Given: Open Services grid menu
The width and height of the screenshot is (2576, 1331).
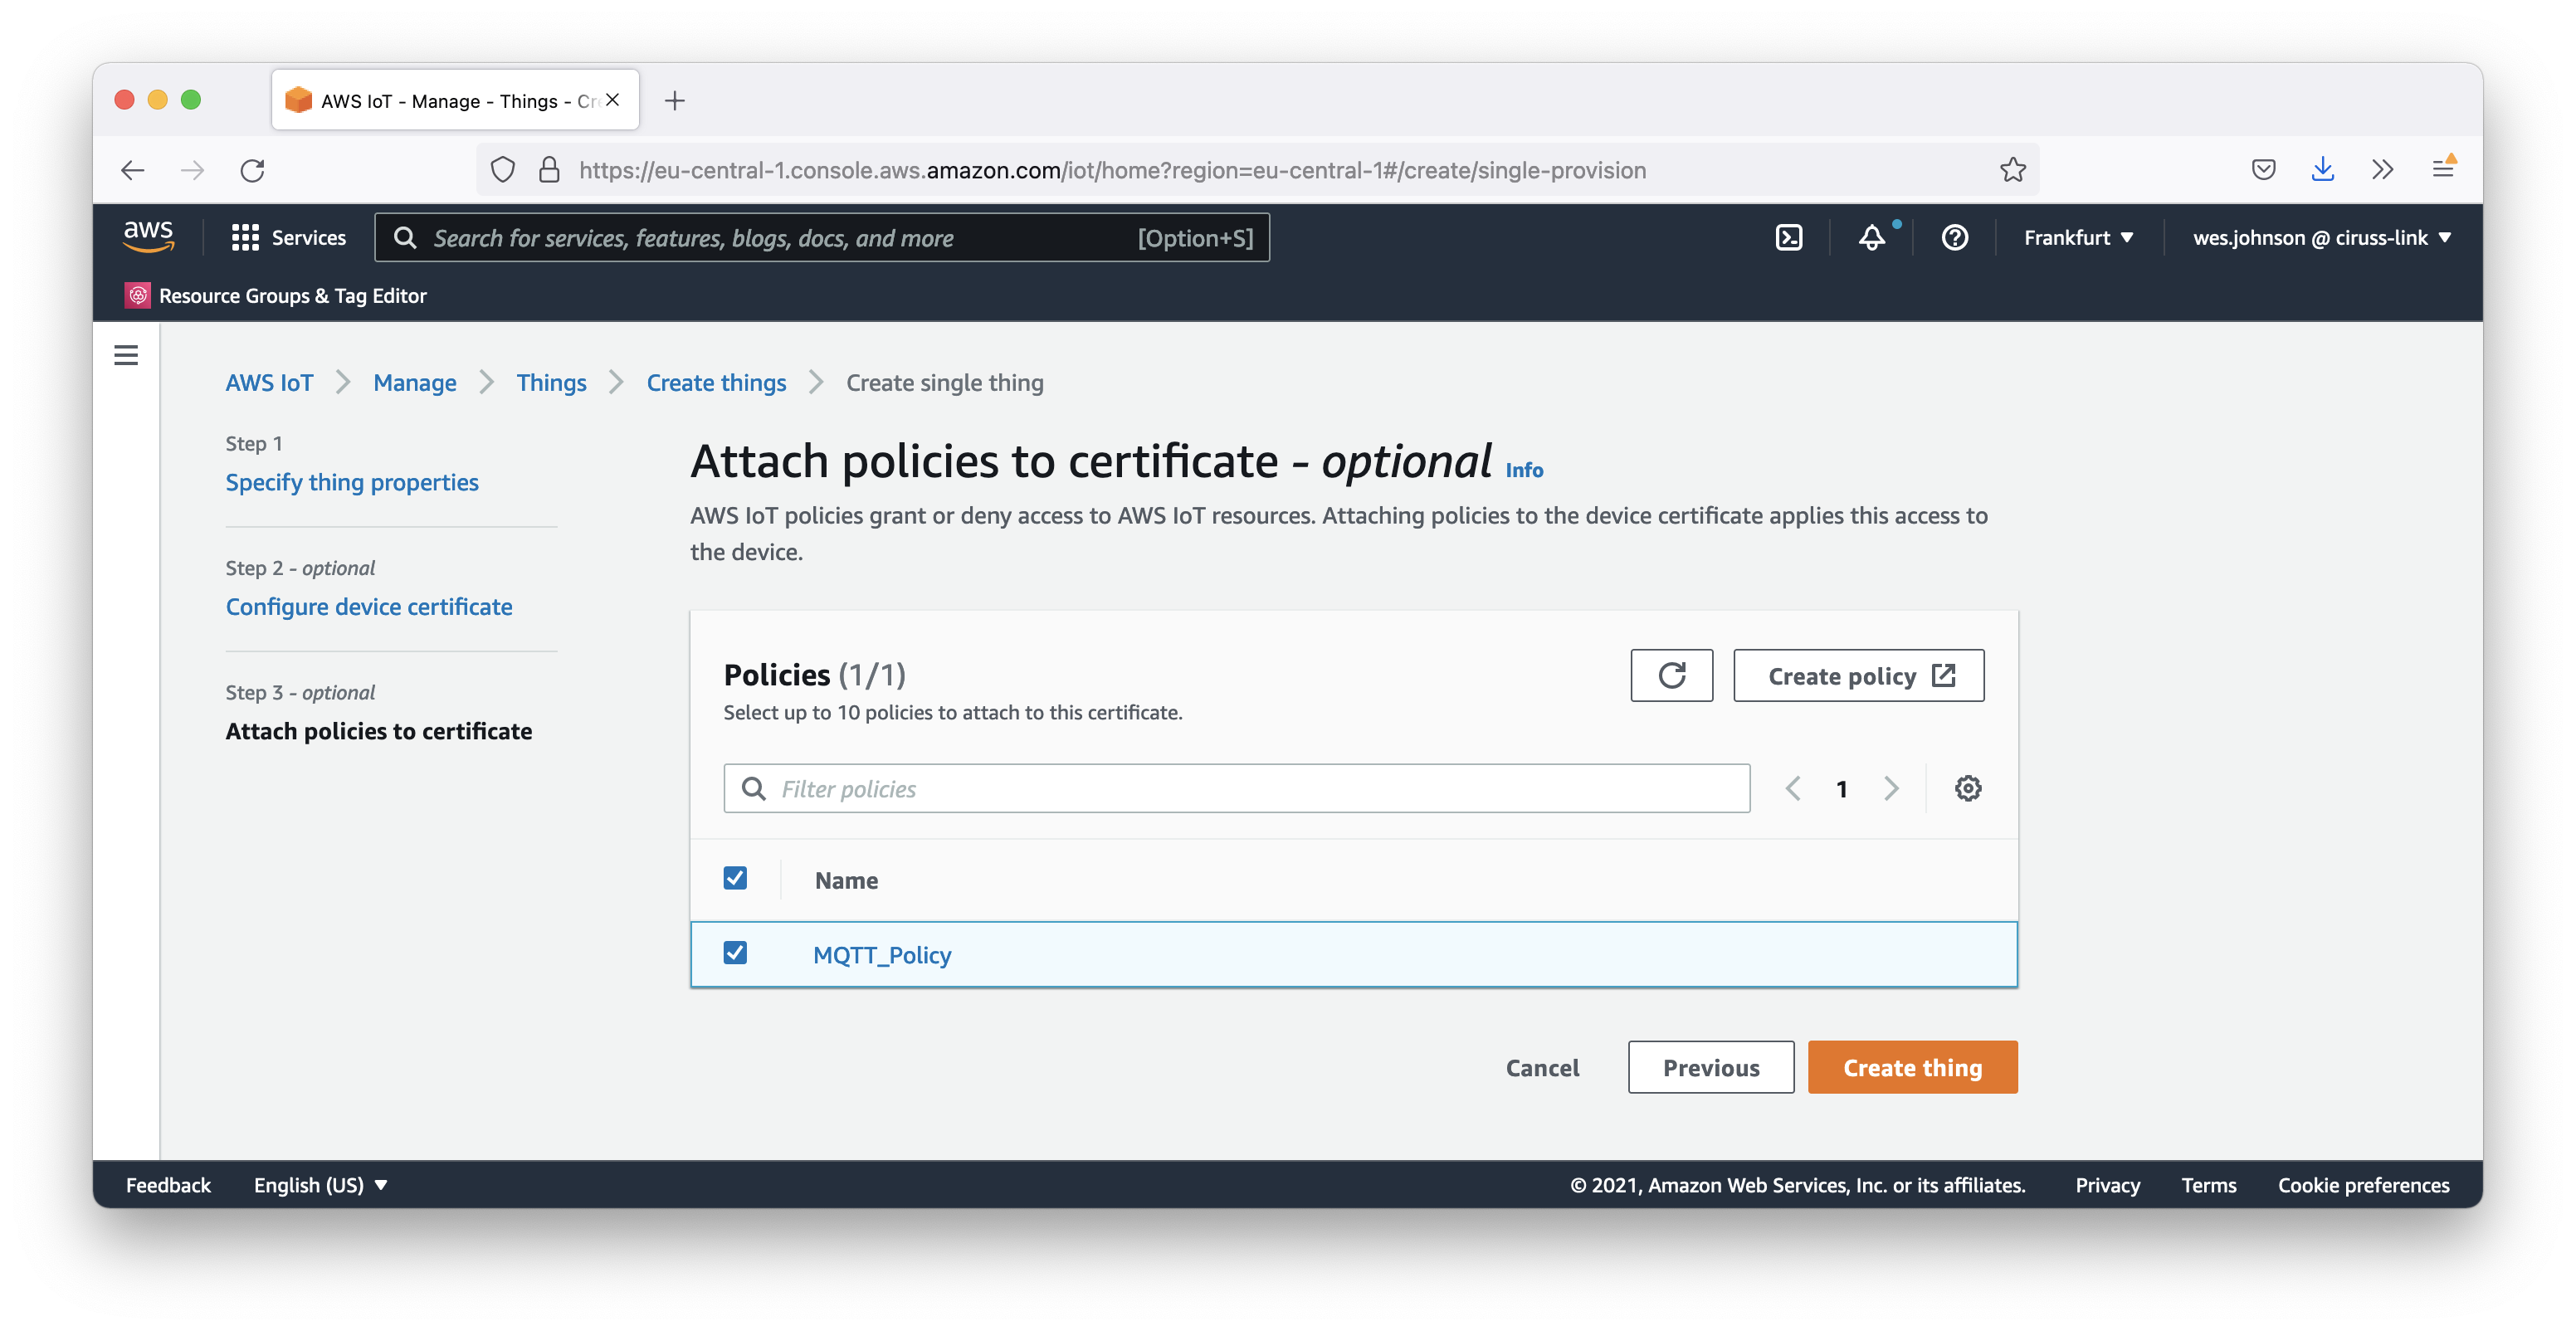Looking at the screenshot, I should click(288, 238).
